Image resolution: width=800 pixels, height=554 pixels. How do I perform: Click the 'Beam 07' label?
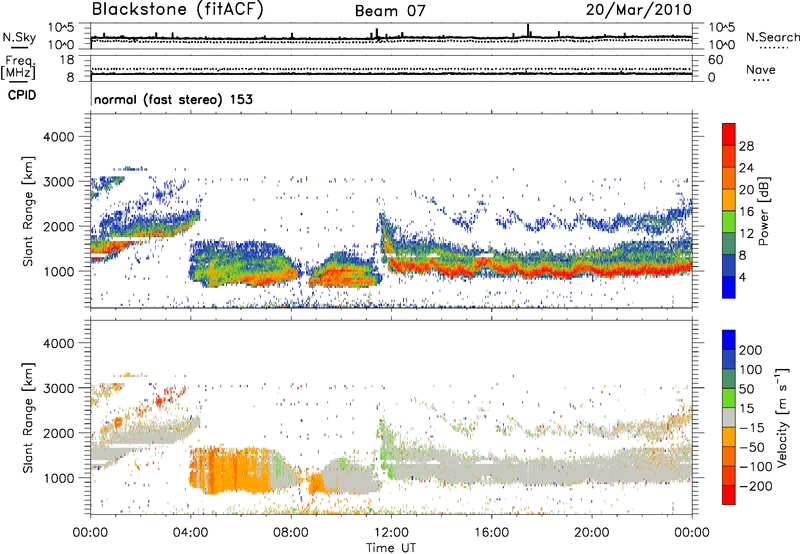click(390, 11)
